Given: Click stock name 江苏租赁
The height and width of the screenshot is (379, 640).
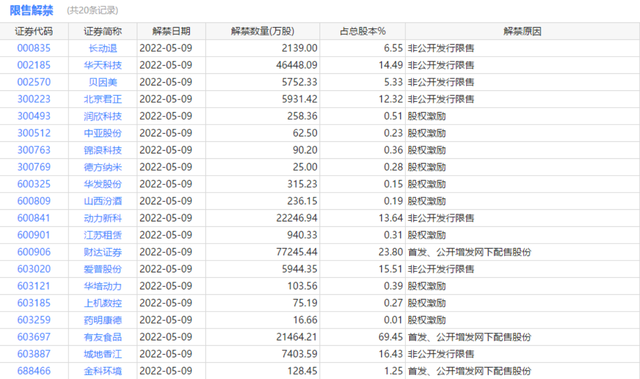Looking at the screenshot, I should [x=103, y=235].
